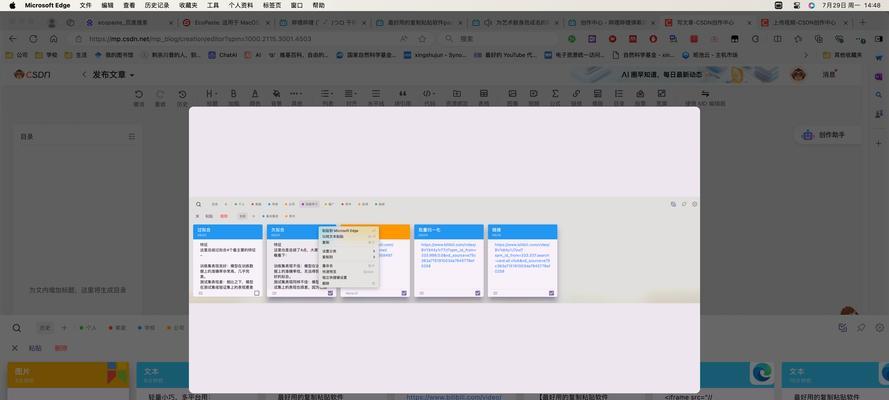Select the red 重要 tag in EcoPaste
The width and height of the screenshot is (889, 400).
pyautogui.click(x=117, y=327)
